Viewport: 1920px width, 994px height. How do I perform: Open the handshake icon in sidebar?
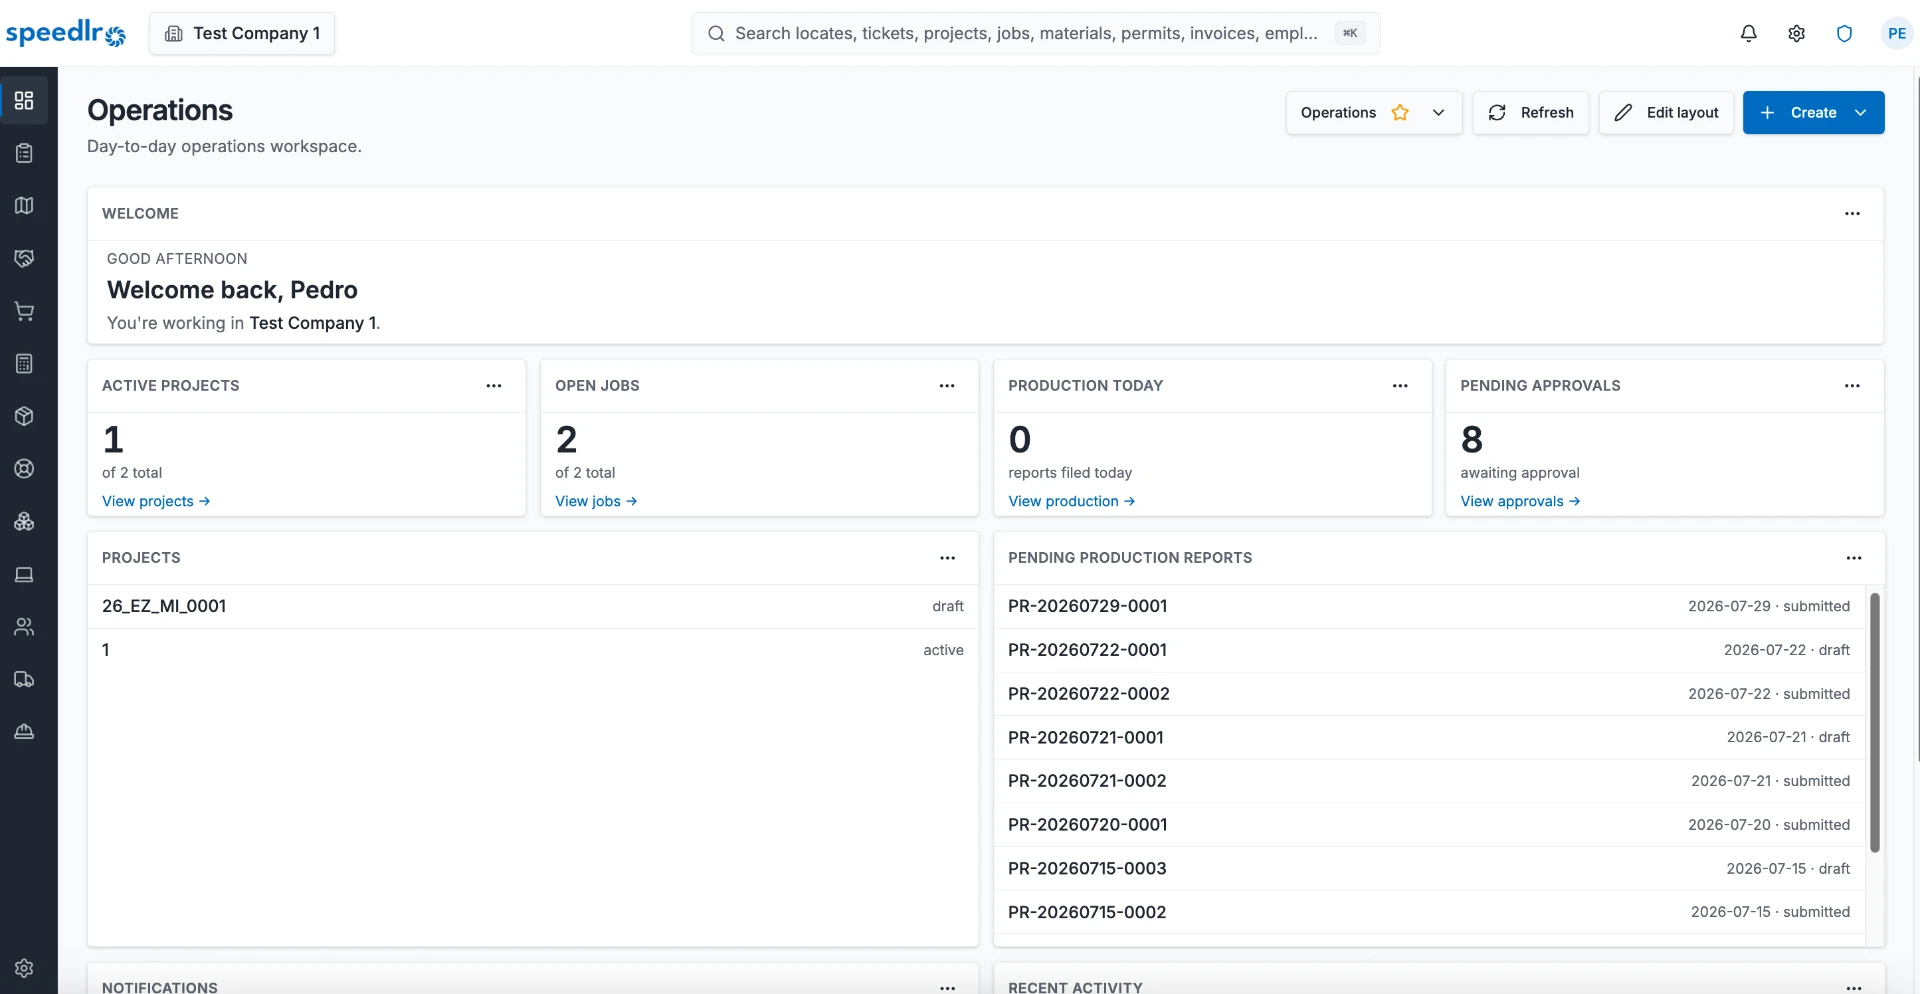tap(24, 258)
